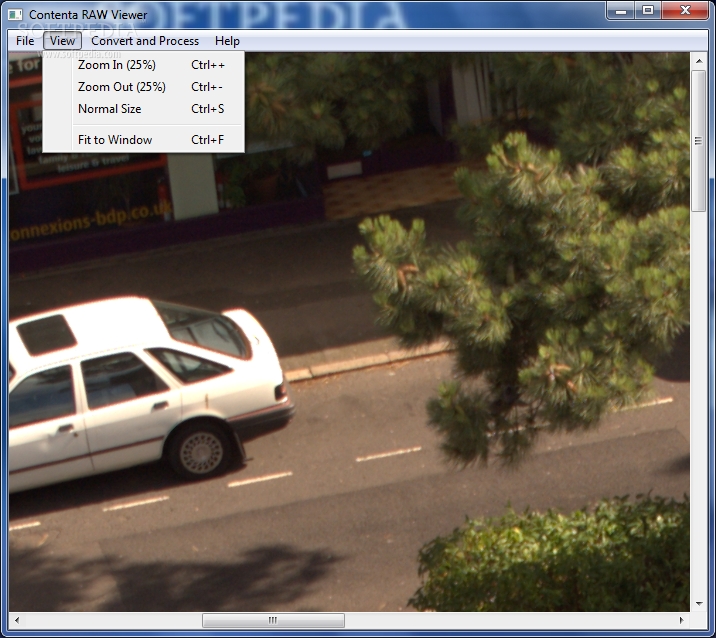Screen dimensions: 716x638
Task: Click the vertical scrollbar down arrow
Action: coord(699,604)
